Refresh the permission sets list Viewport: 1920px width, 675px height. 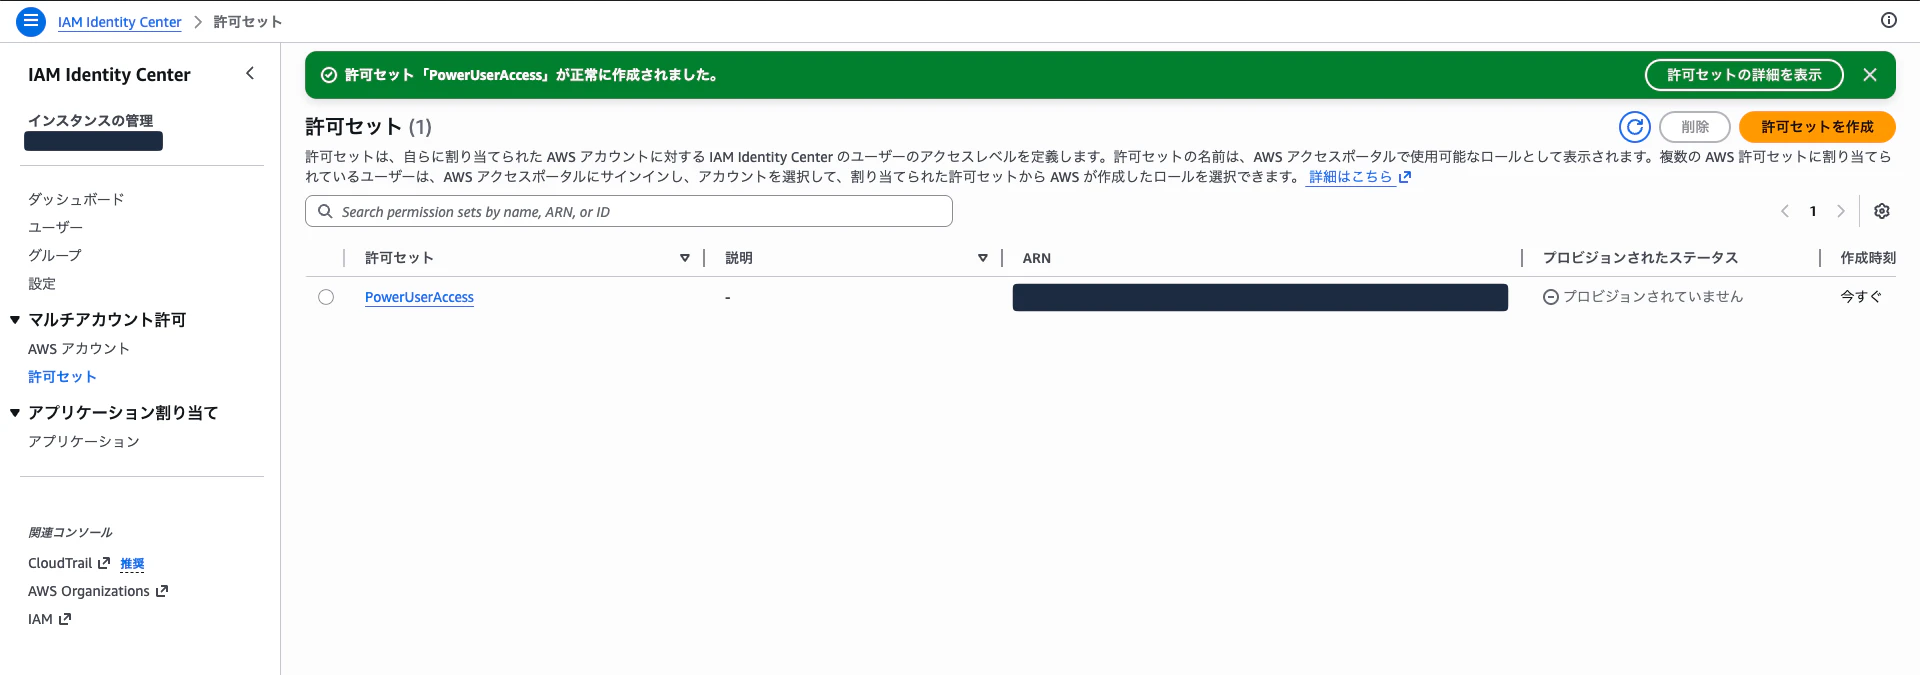pyautogui.click(x=1635, y=127)
